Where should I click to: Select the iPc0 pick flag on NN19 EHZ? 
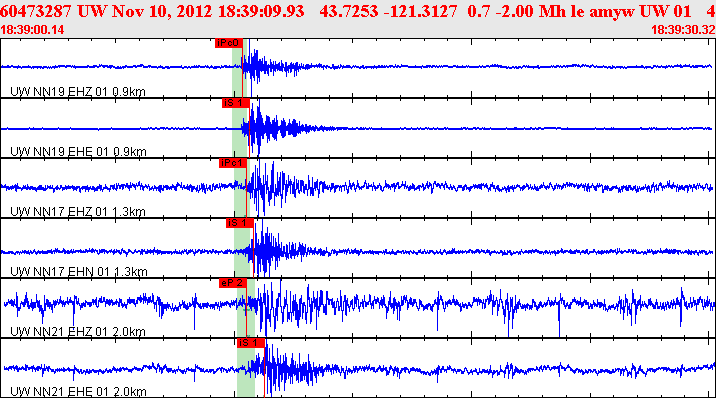click(x=229, y=43)
